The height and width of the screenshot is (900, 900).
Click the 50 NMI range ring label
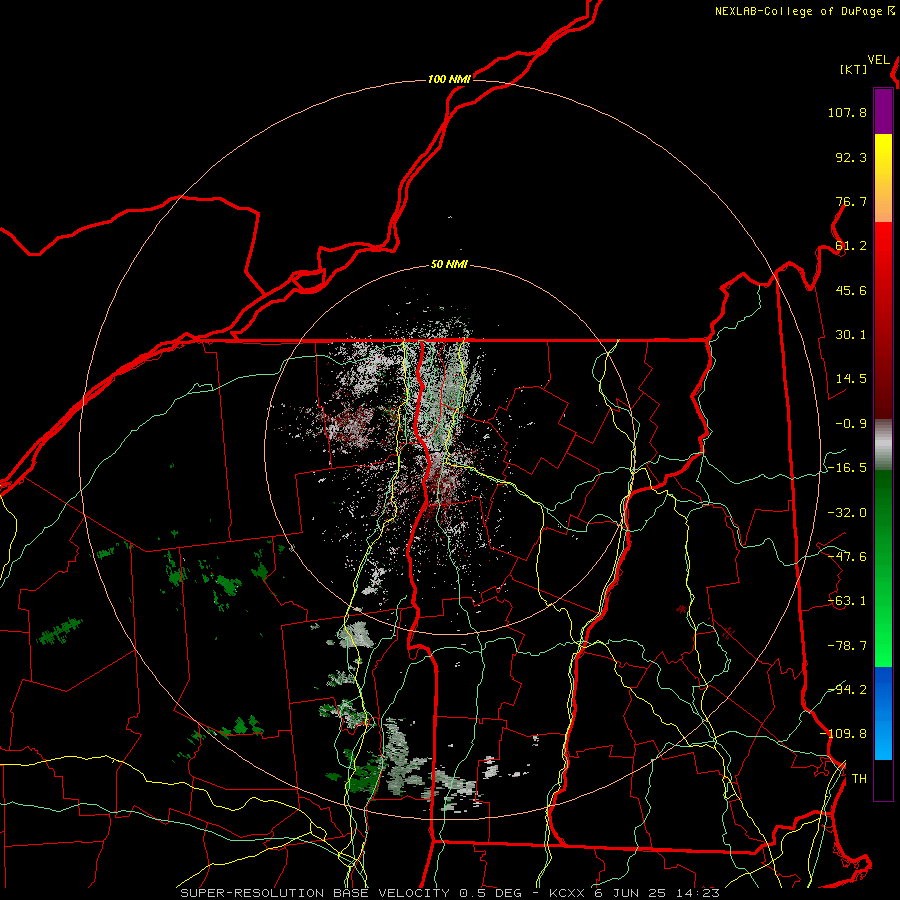(449, 265)
